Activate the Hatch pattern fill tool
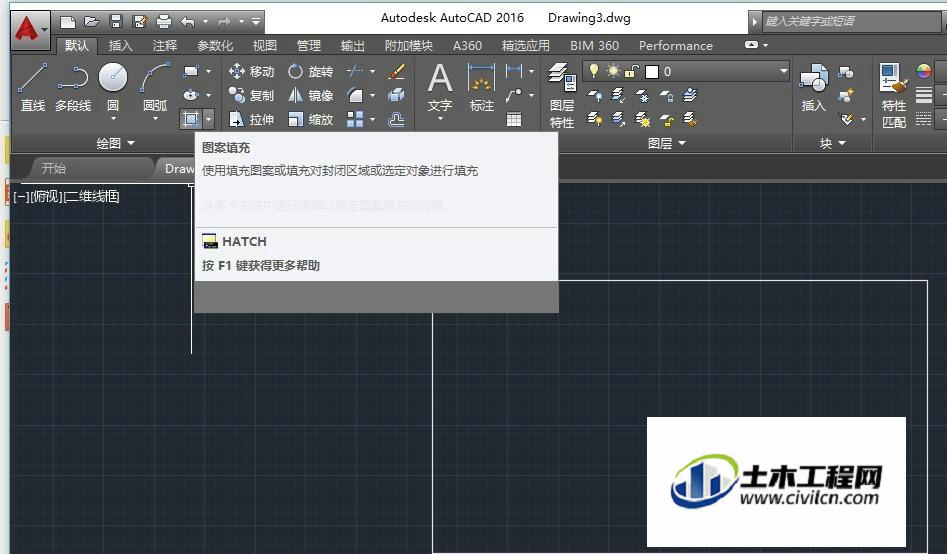Image resolution: width=947 pixels, height=554 pixels. click(191, 119)
